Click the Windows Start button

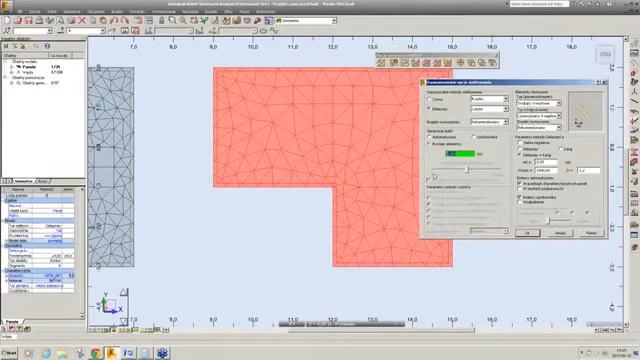coord(9,353)
